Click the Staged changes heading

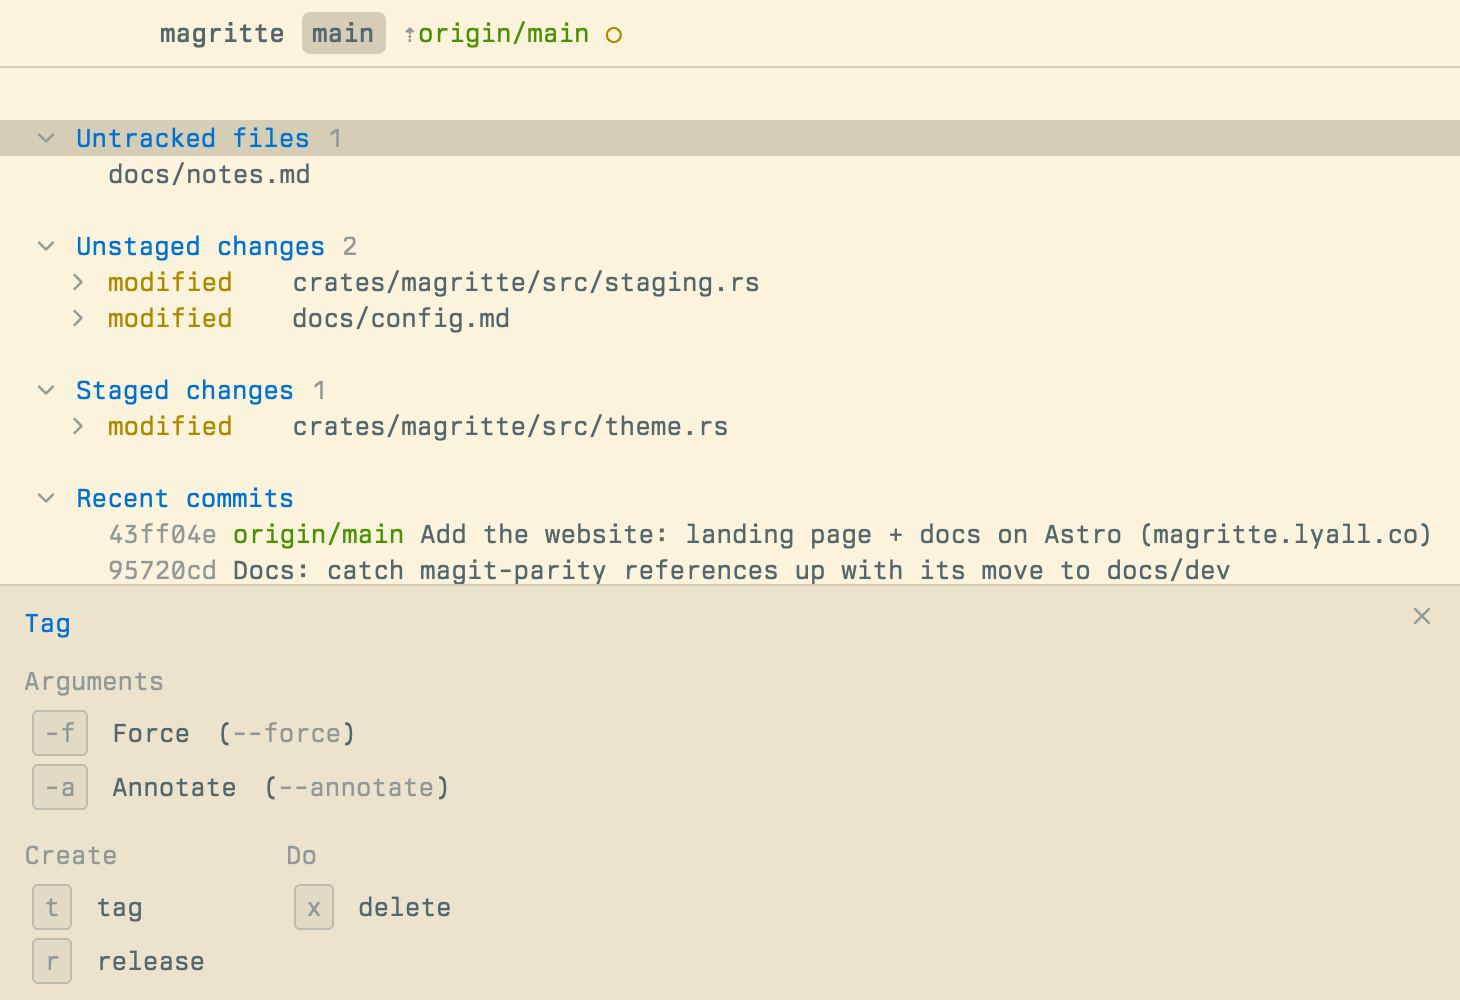point(185,390)
